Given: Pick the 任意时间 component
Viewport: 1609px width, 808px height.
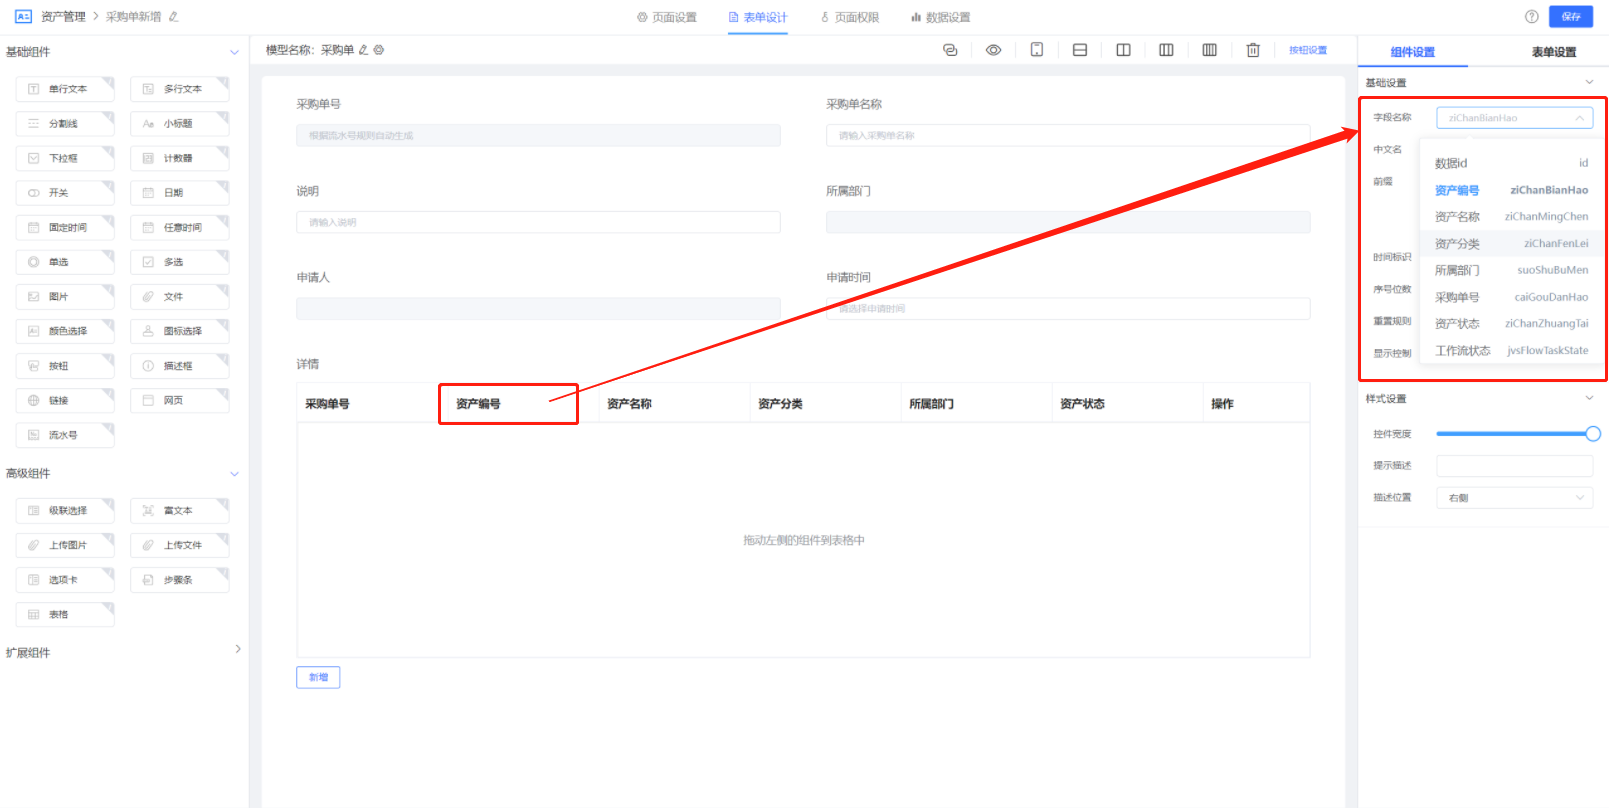Looking at the screenshot, I should (180, 228).
